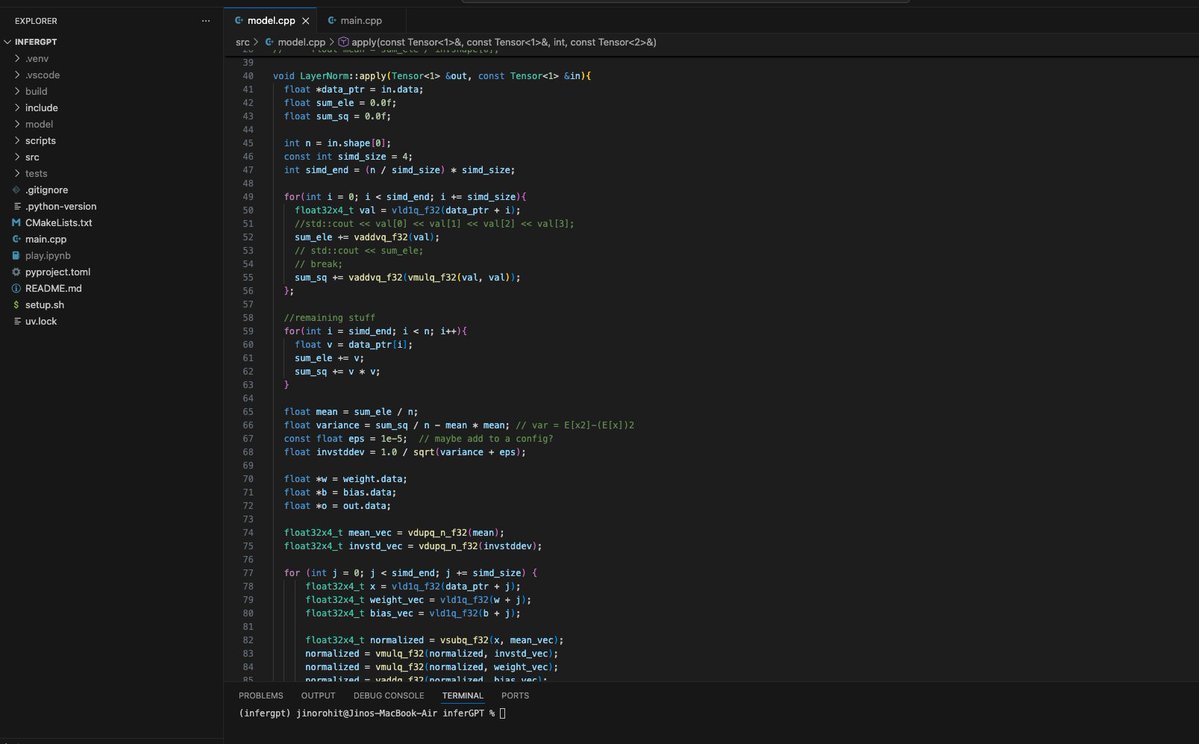The height and width of the screenshot is (744, 1199).
Task: Click the setup.sh shell icon
Action: 16,305
